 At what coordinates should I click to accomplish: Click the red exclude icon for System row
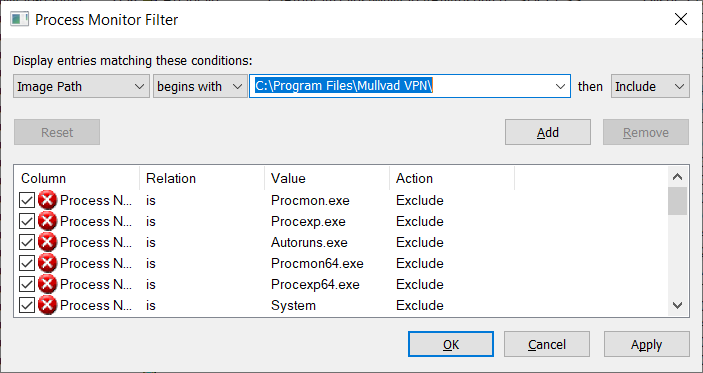47,305
